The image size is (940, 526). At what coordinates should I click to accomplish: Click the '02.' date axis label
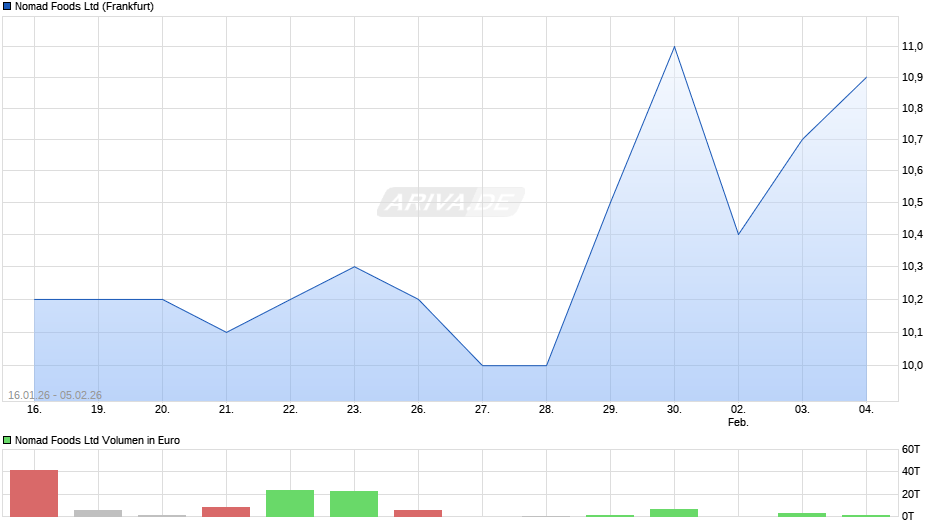click(x=739, y=410)
